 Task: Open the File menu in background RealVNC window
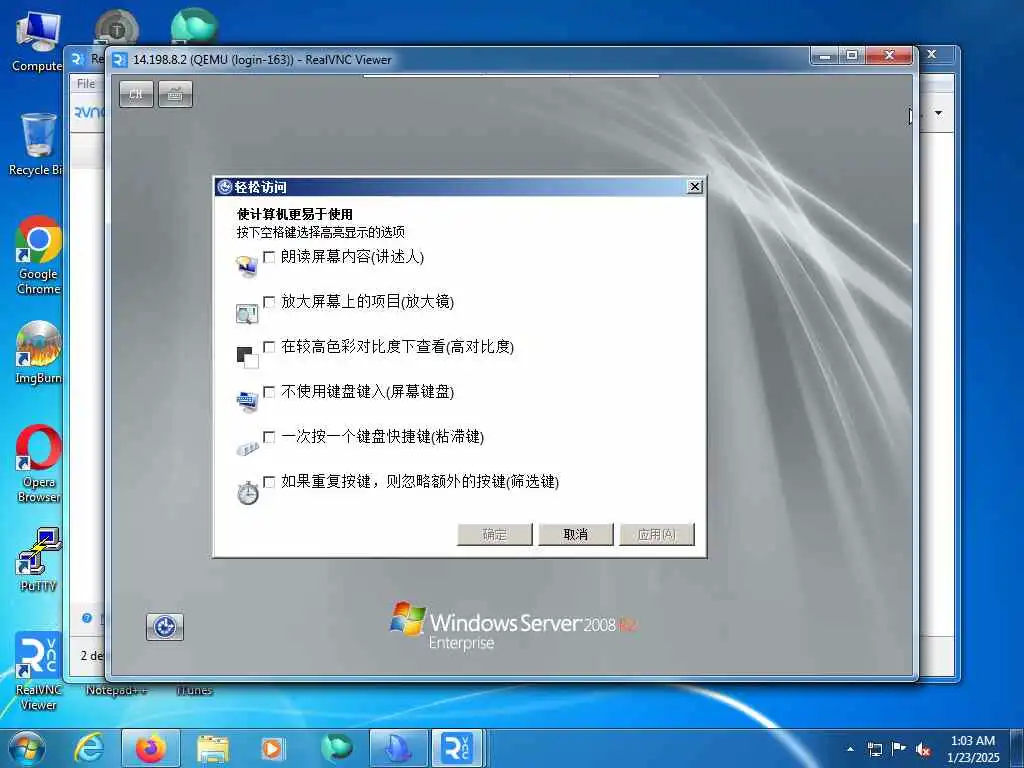[x=86, y=84]
